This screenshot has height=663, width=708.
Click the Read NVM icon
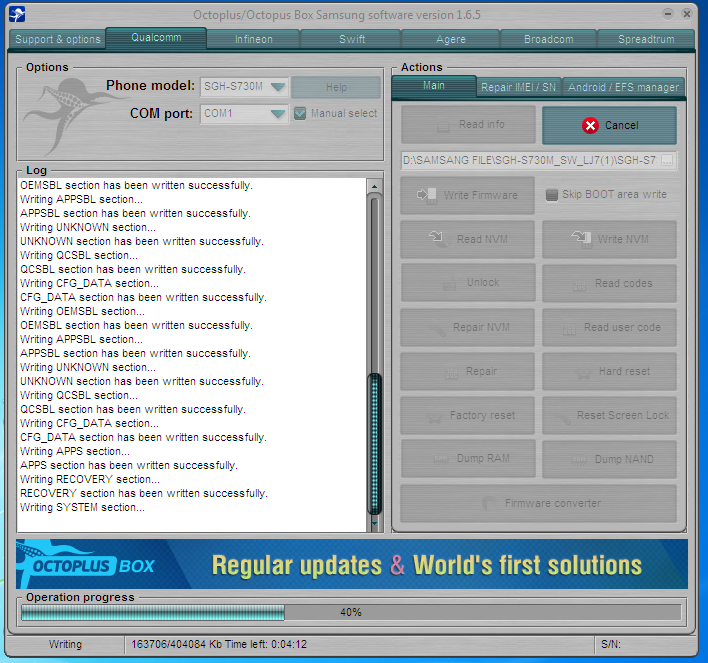438,238
